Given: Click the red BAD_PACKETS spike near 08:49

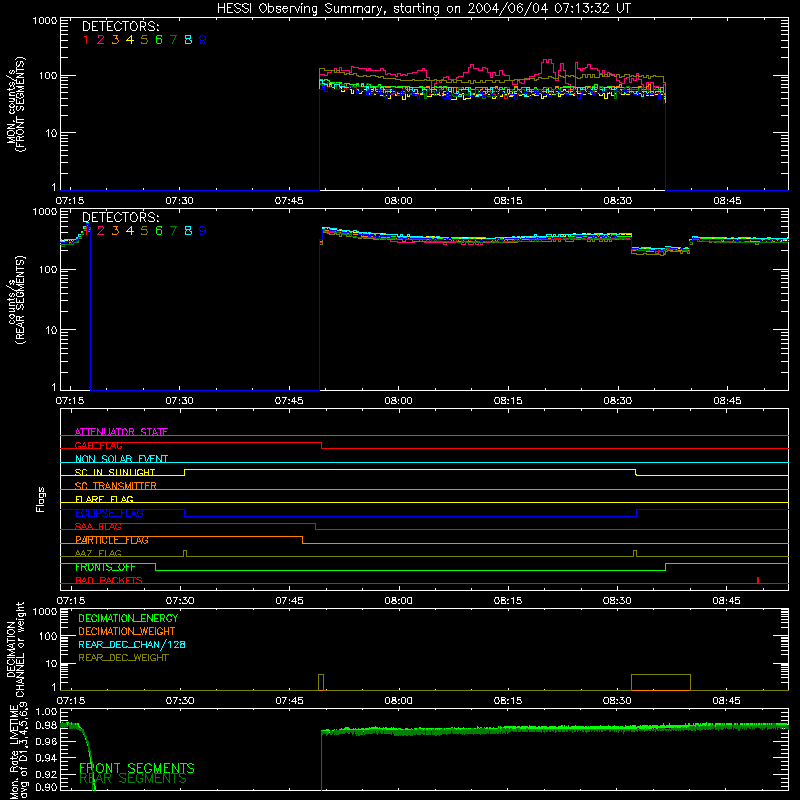Looking at the screenshot, I should 758,580.
